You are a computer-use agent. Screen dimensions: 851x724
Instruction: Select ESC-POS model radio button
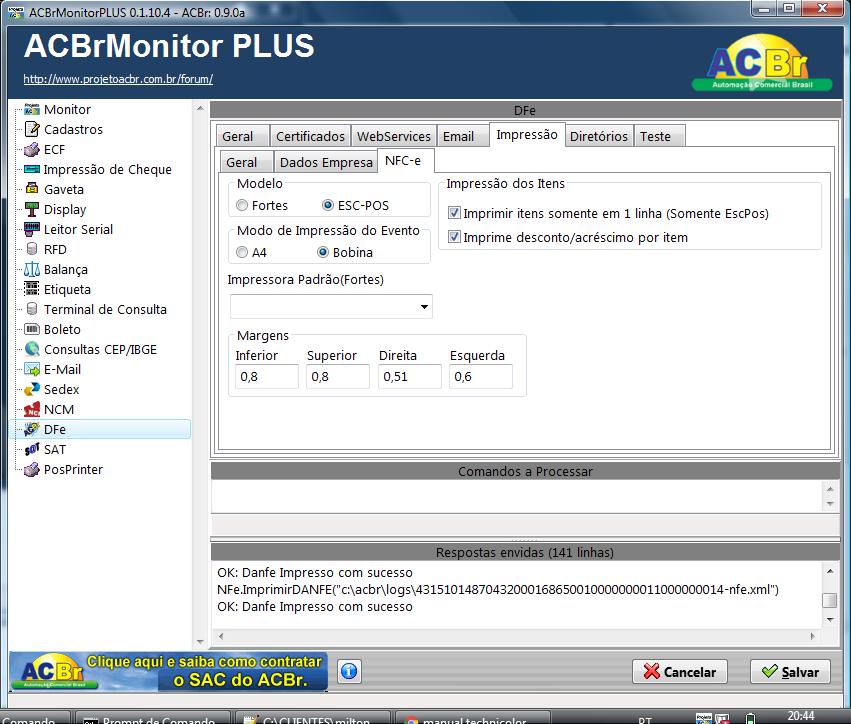click(328, 205)
